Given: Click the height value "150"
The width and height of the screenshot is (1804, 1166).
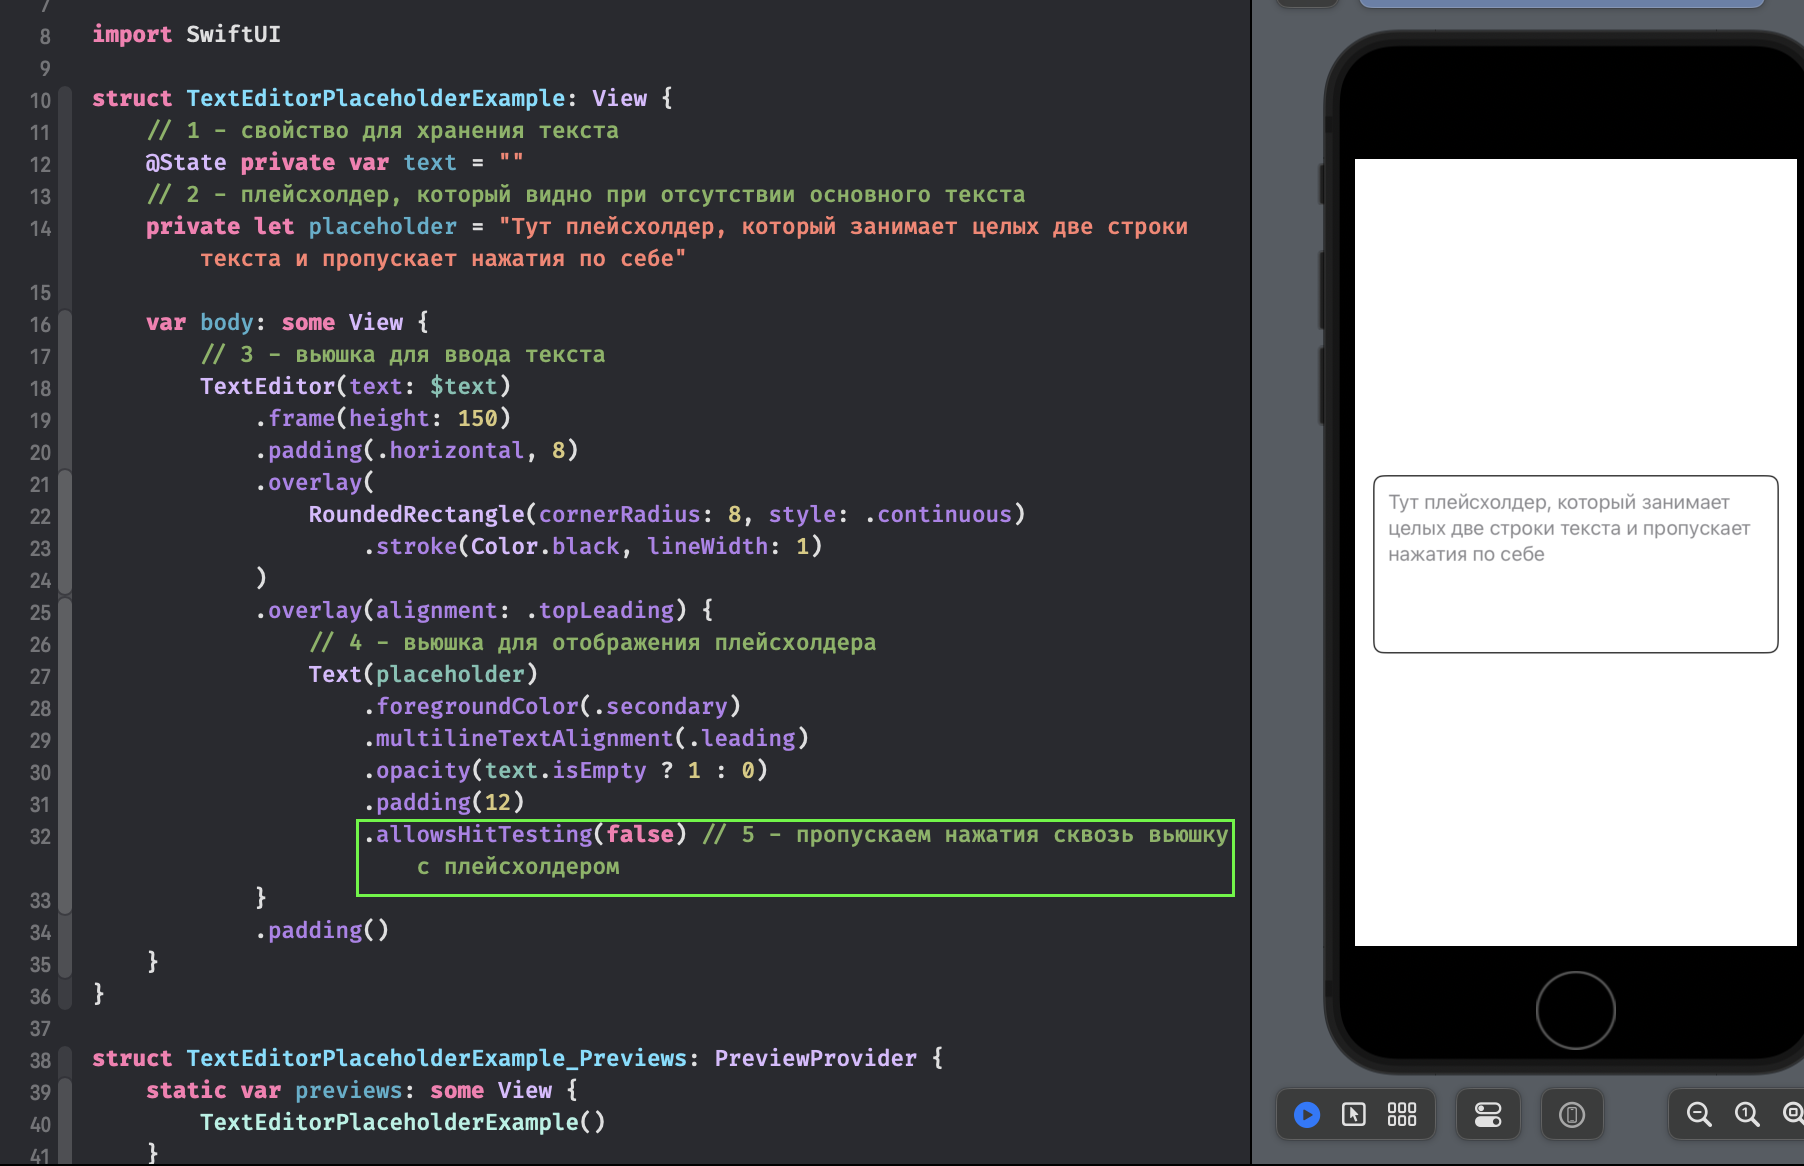Looking at the screenshot, I should [478, 418].
